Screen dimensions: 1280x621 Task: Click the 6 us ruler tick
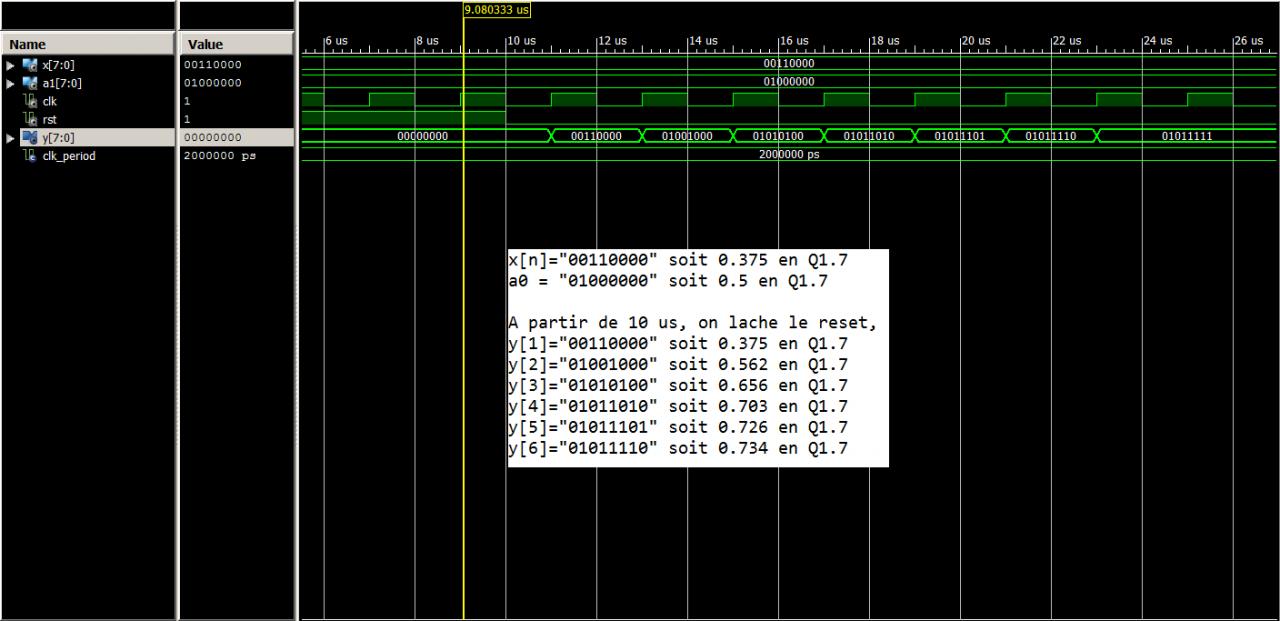click(336, 41)
